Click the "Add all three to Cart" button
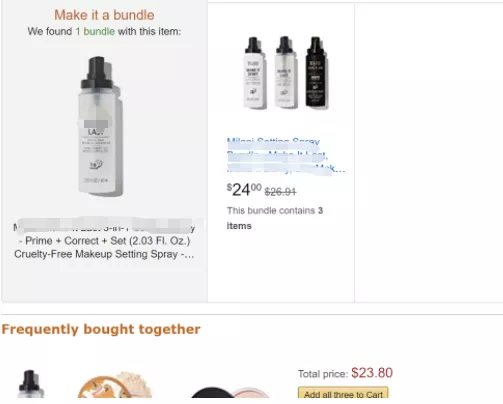Screen dimensions: 503x404 pyautogui.click(x=343, y=392)
